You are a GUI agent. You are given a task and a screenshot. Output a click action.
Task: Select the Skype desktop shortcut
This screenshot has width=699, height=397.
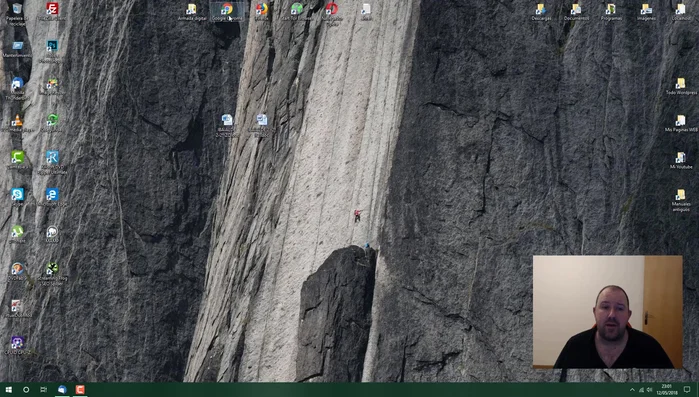pos(17,197)
